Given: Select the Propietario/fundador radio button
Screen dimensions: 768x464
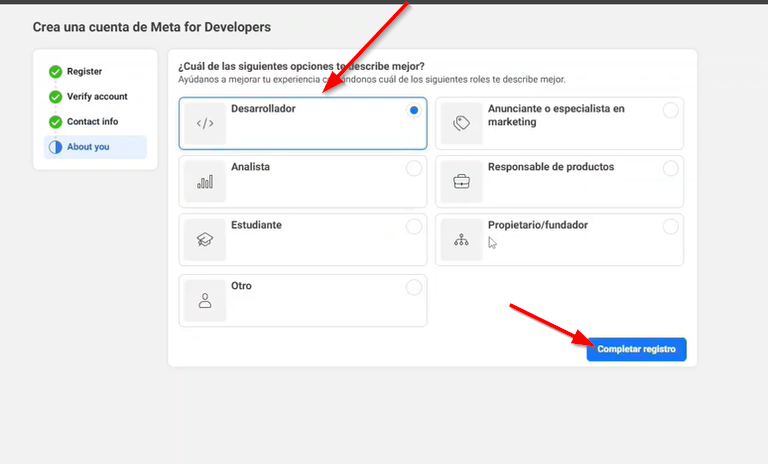Looking at the screenshot, I should click(x=671, y=227).
